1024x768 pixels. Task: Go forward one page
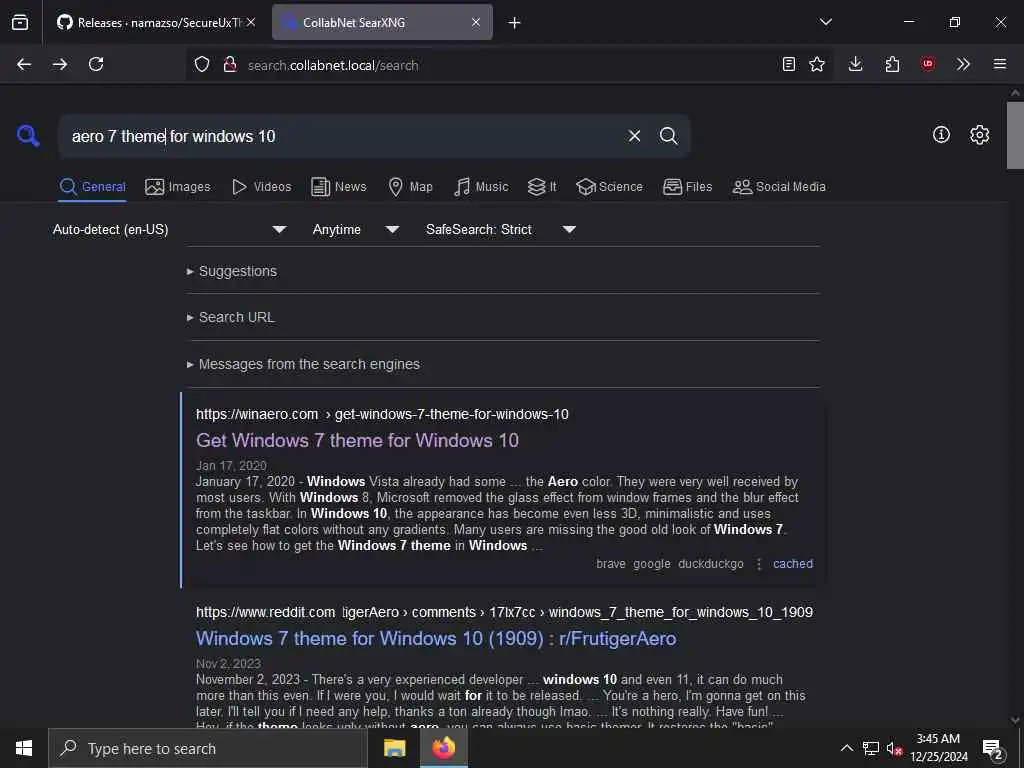click(x=60, y=64)
